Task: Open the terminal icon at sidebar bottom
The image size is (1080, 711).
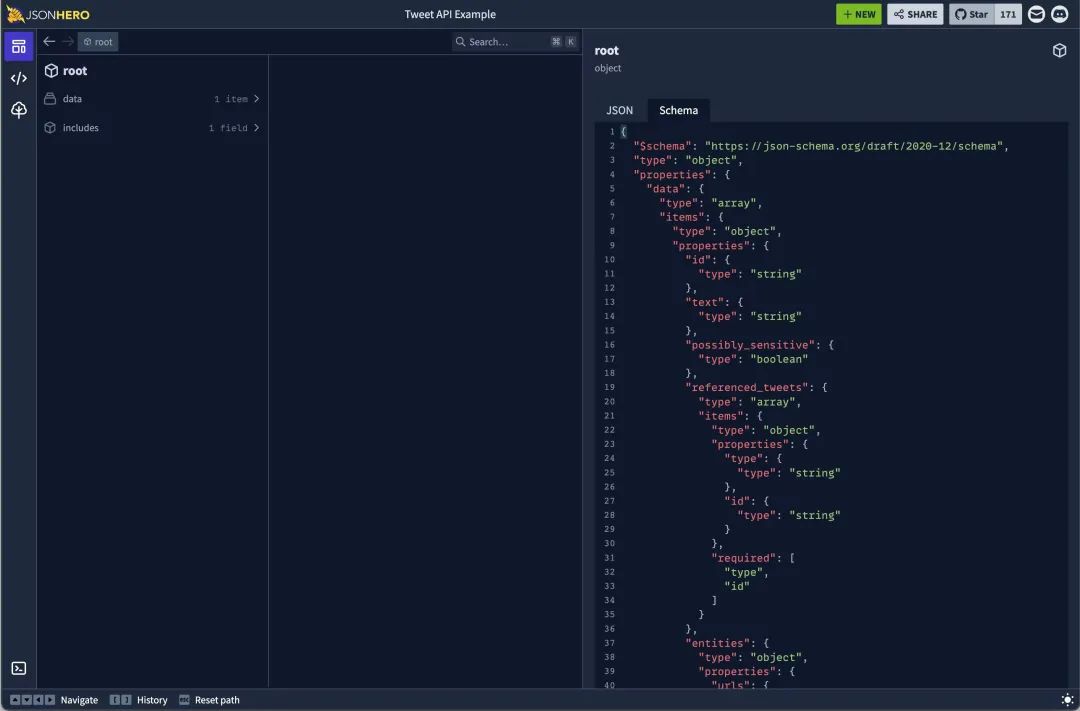Action: click(x=18, y=668)
